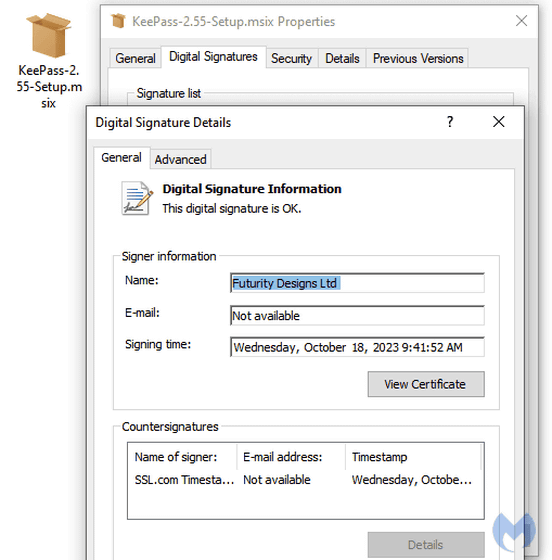
Task: Click the package icon in the Properties title bar
Action: [x=118, y=21]
